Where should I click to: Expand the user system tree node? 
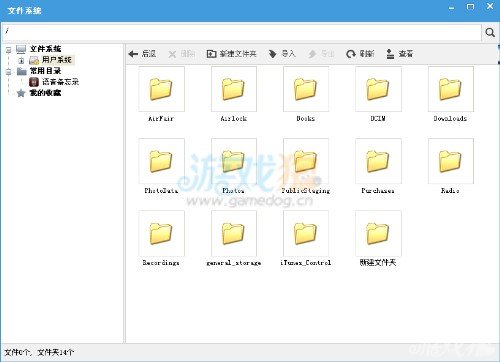tap(21, 60)
